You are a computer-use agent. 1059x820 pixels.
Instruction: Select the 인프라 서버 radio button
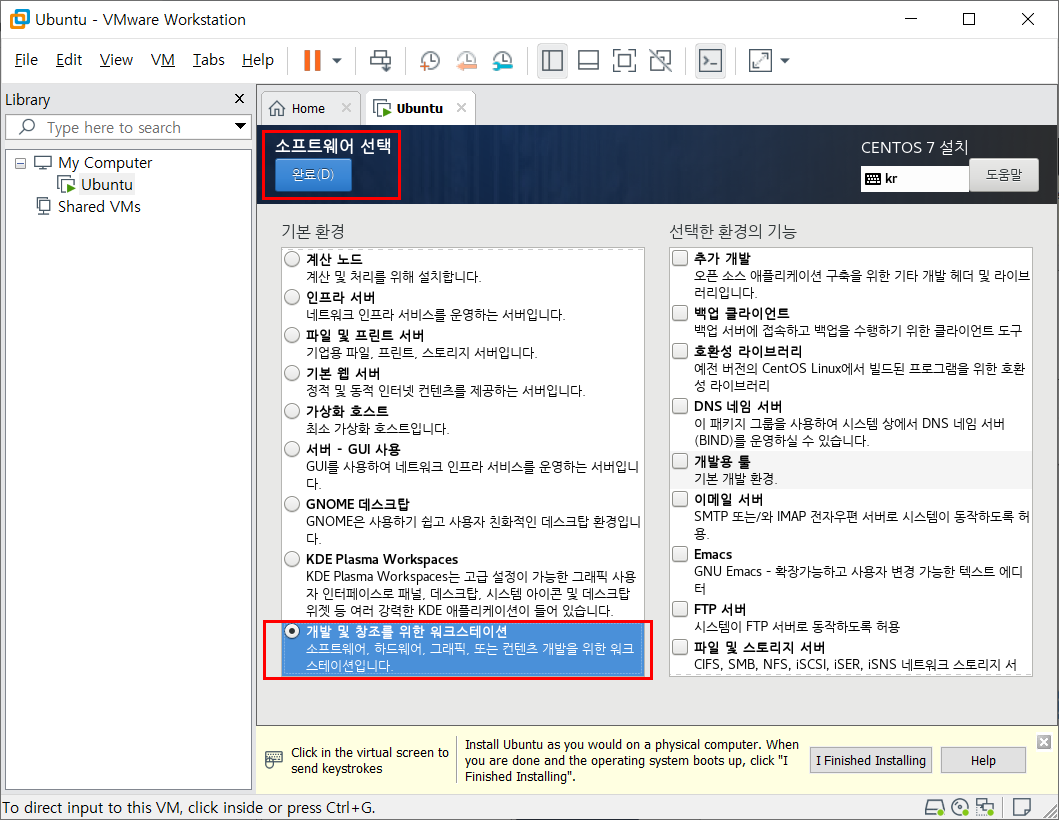click(x=292, y=297)
